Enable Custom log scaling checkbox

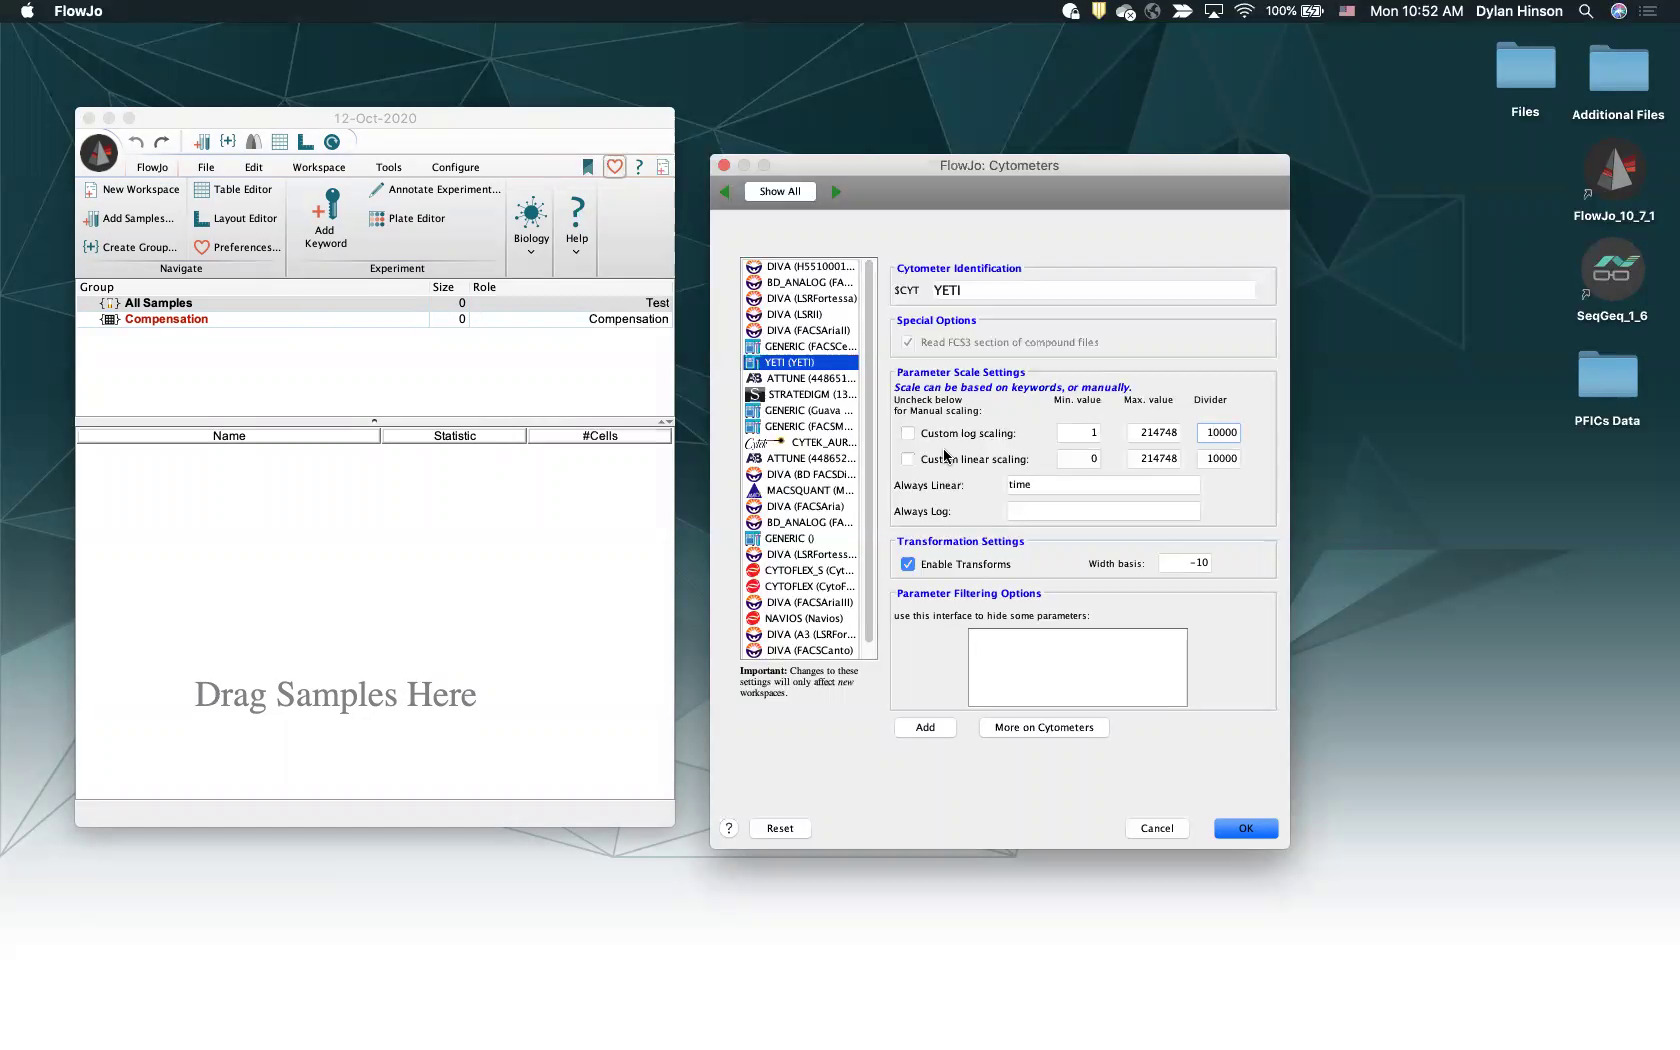point(908,434)
